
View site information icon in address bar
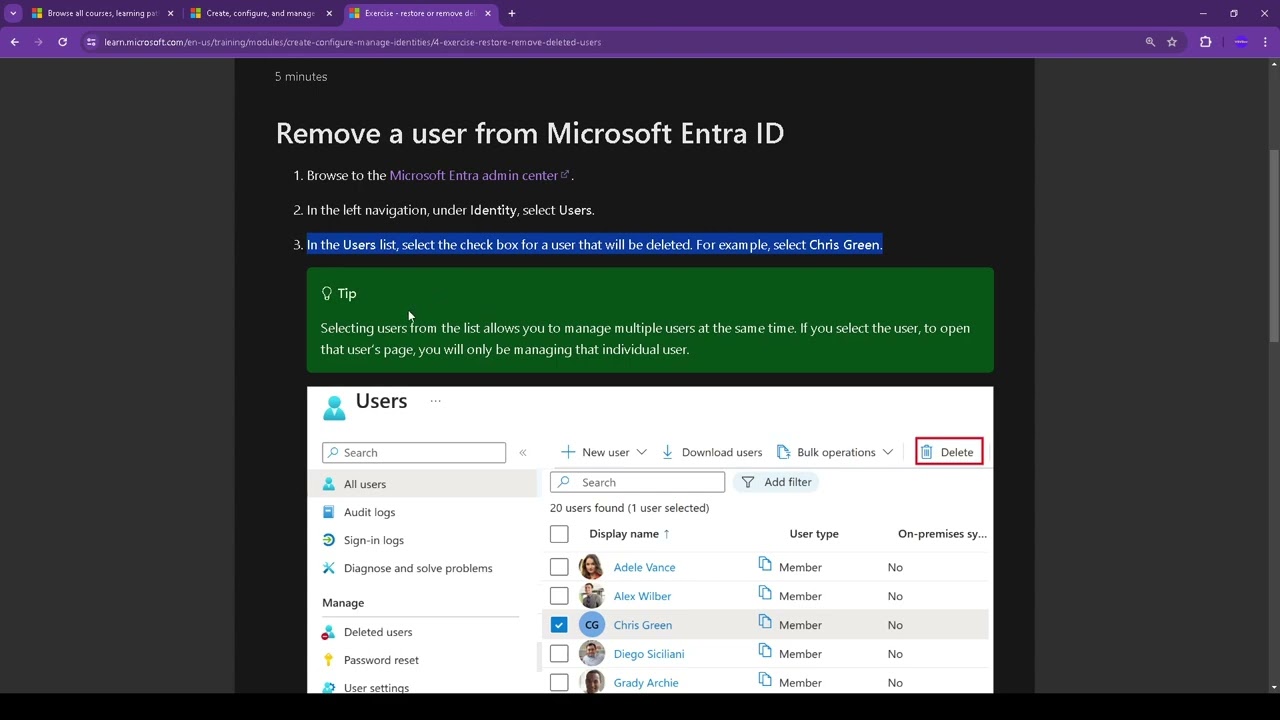(x=91, y=42)
